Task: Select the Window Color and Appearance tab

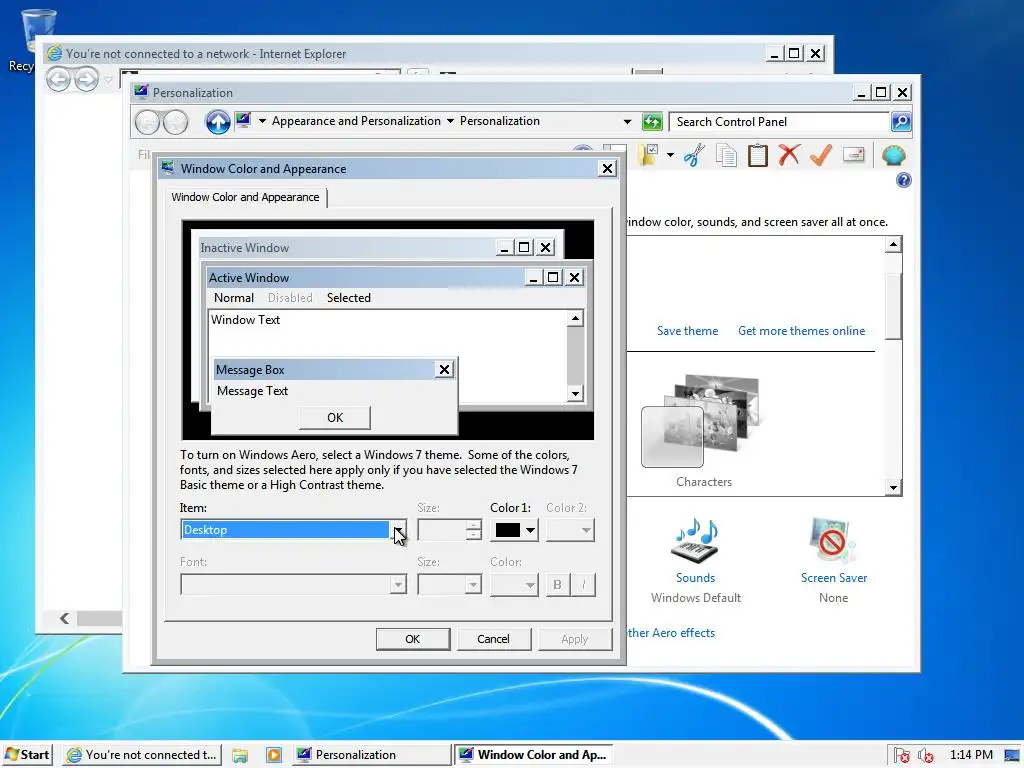Action: point(246,197)
